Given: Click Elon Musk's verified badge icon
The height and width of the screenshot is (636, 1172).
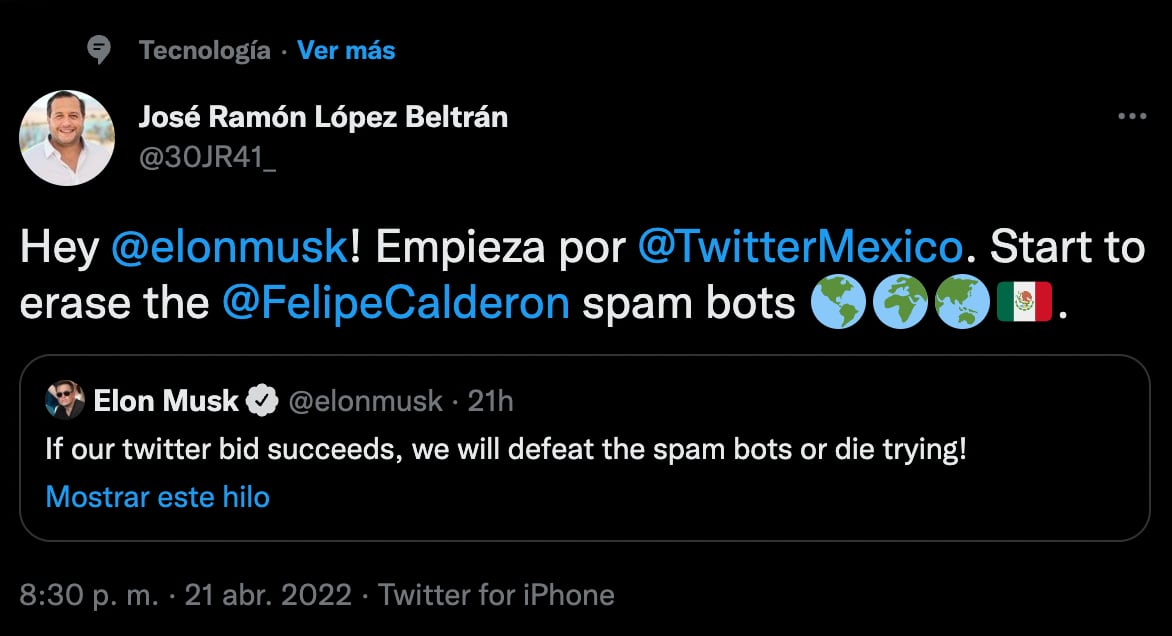Looking at the screenshot, I should pos(263,402).
